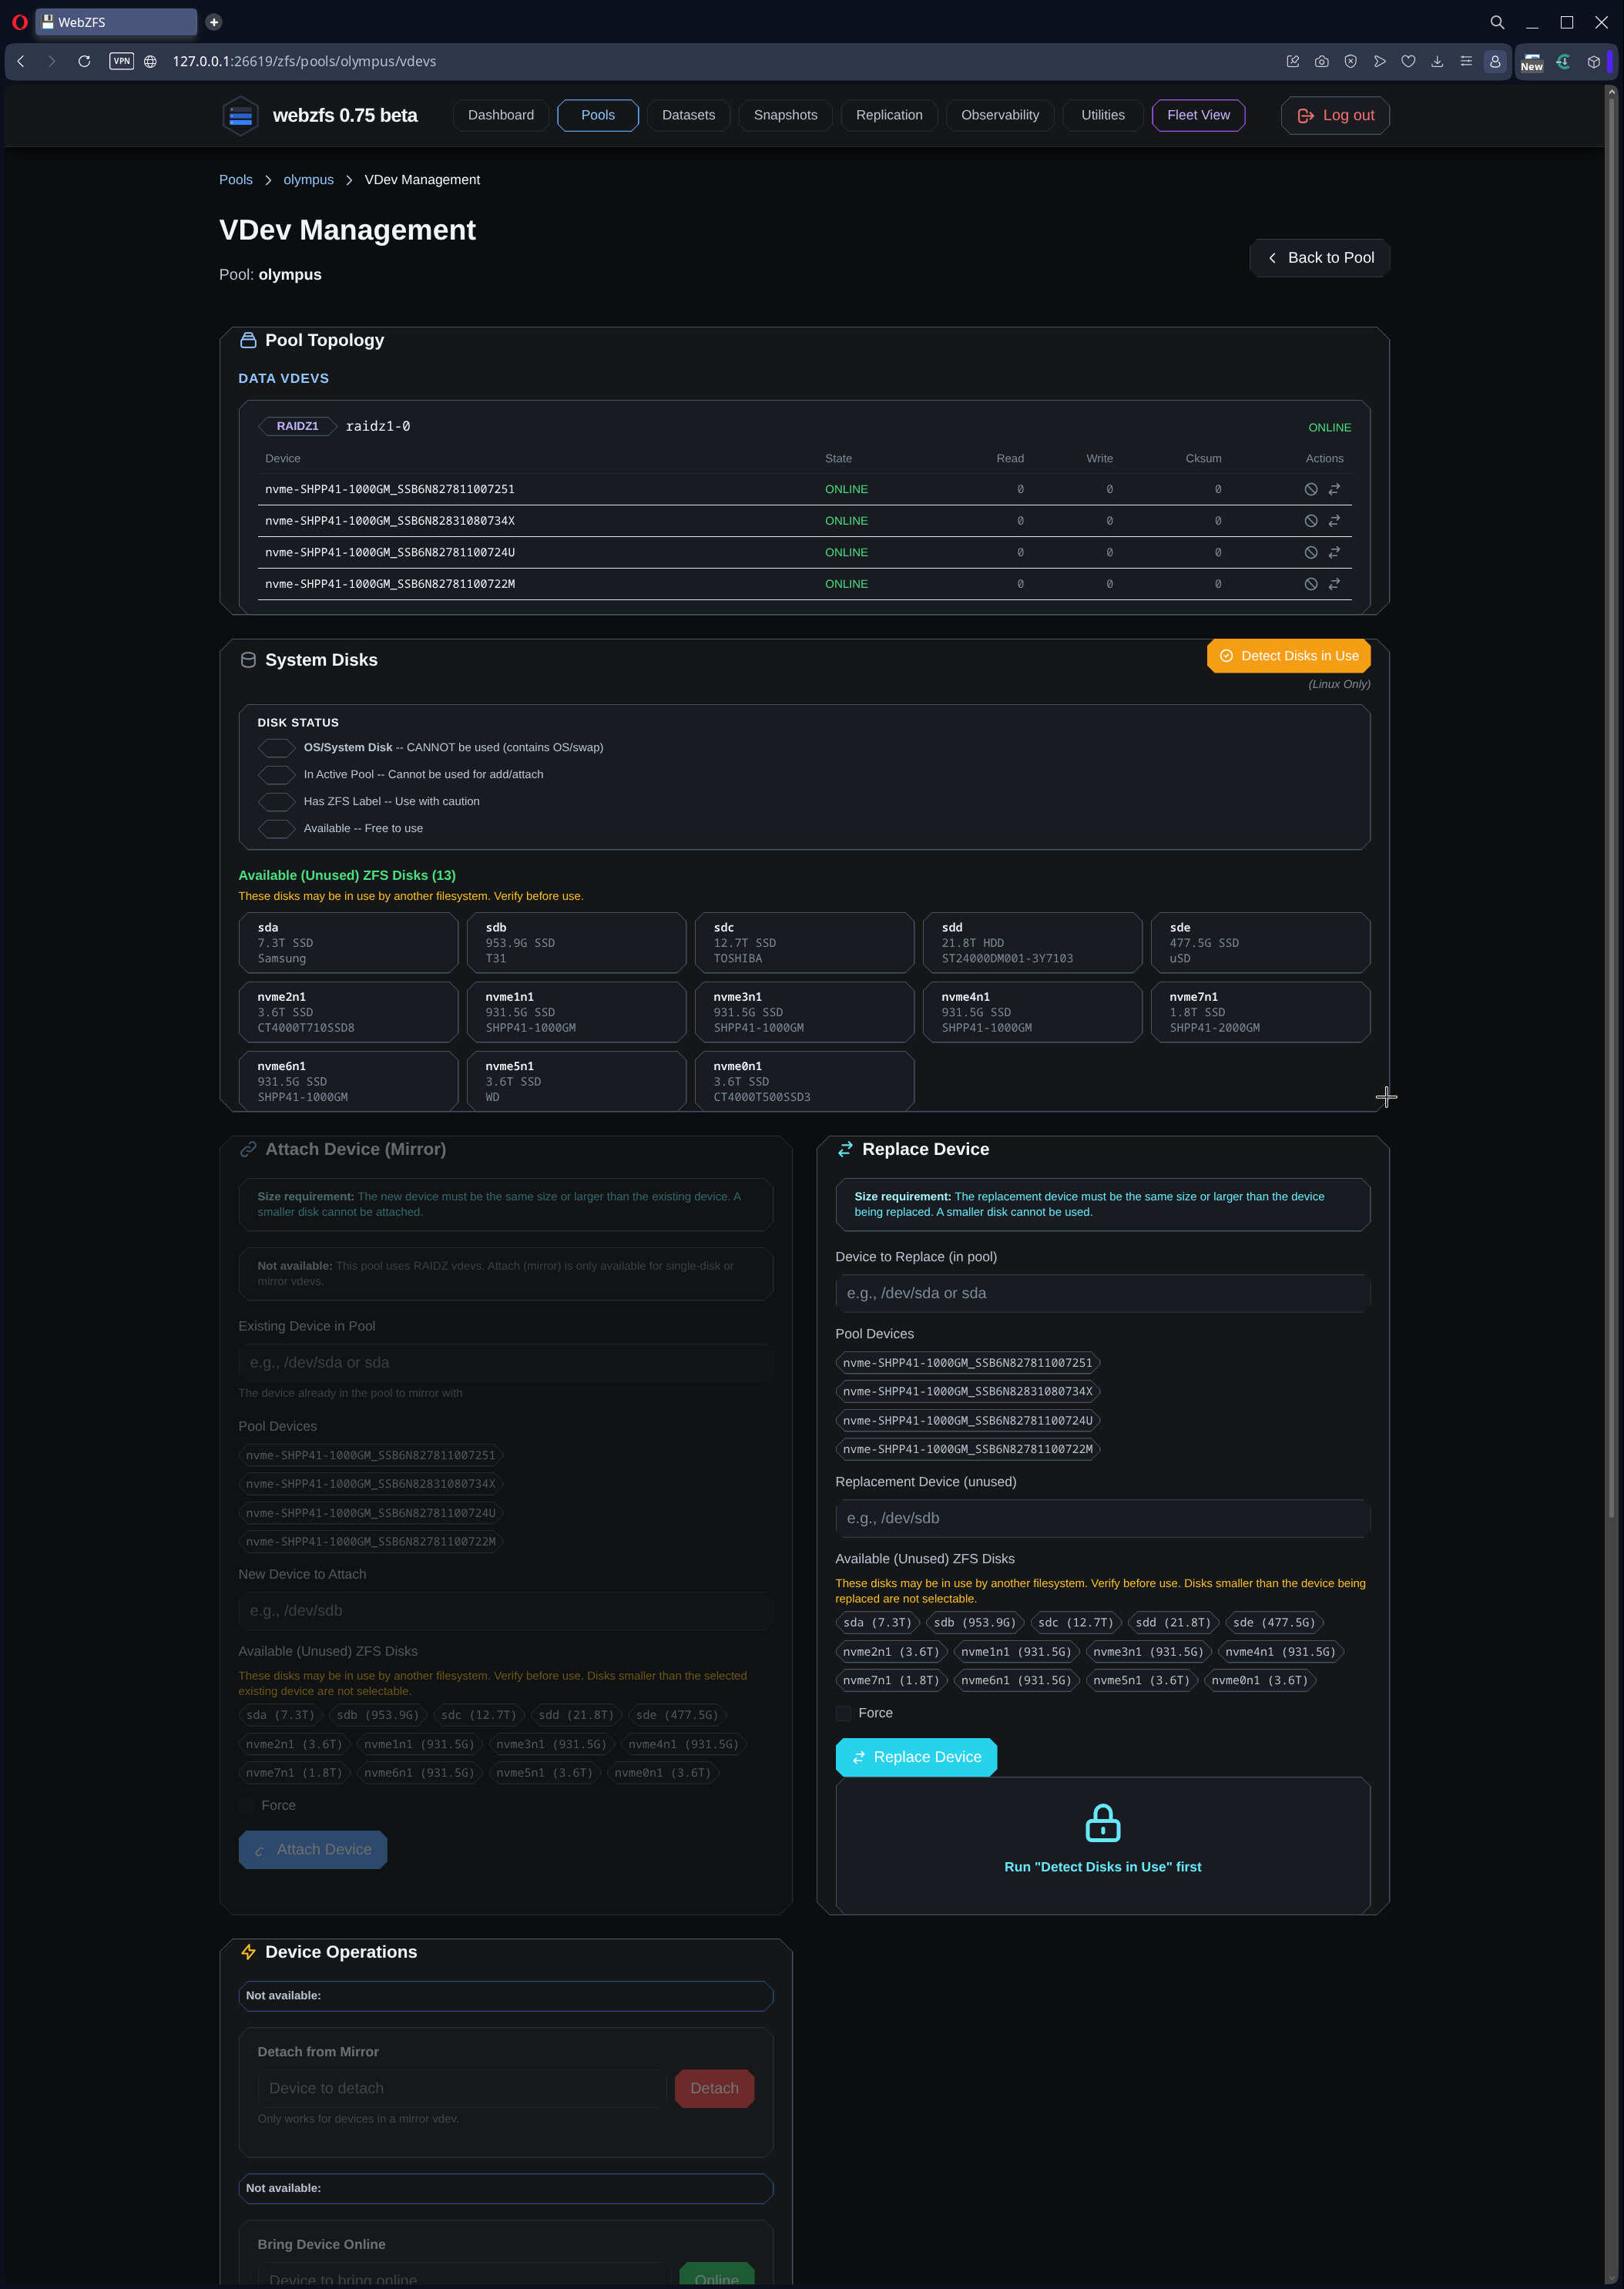Toggle the Force checkbox under Attach Device
This screenshot has height=2289, width=1624.
pyautogui.click(x=246, y=1805)
